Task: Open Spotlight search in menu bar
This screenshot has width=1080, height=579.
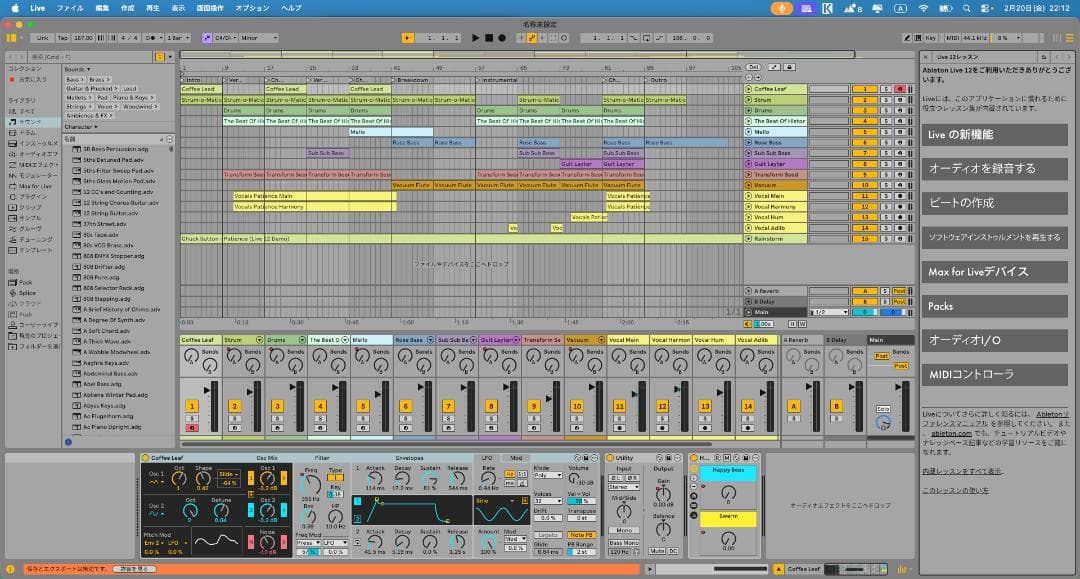Action: point(966,8)
